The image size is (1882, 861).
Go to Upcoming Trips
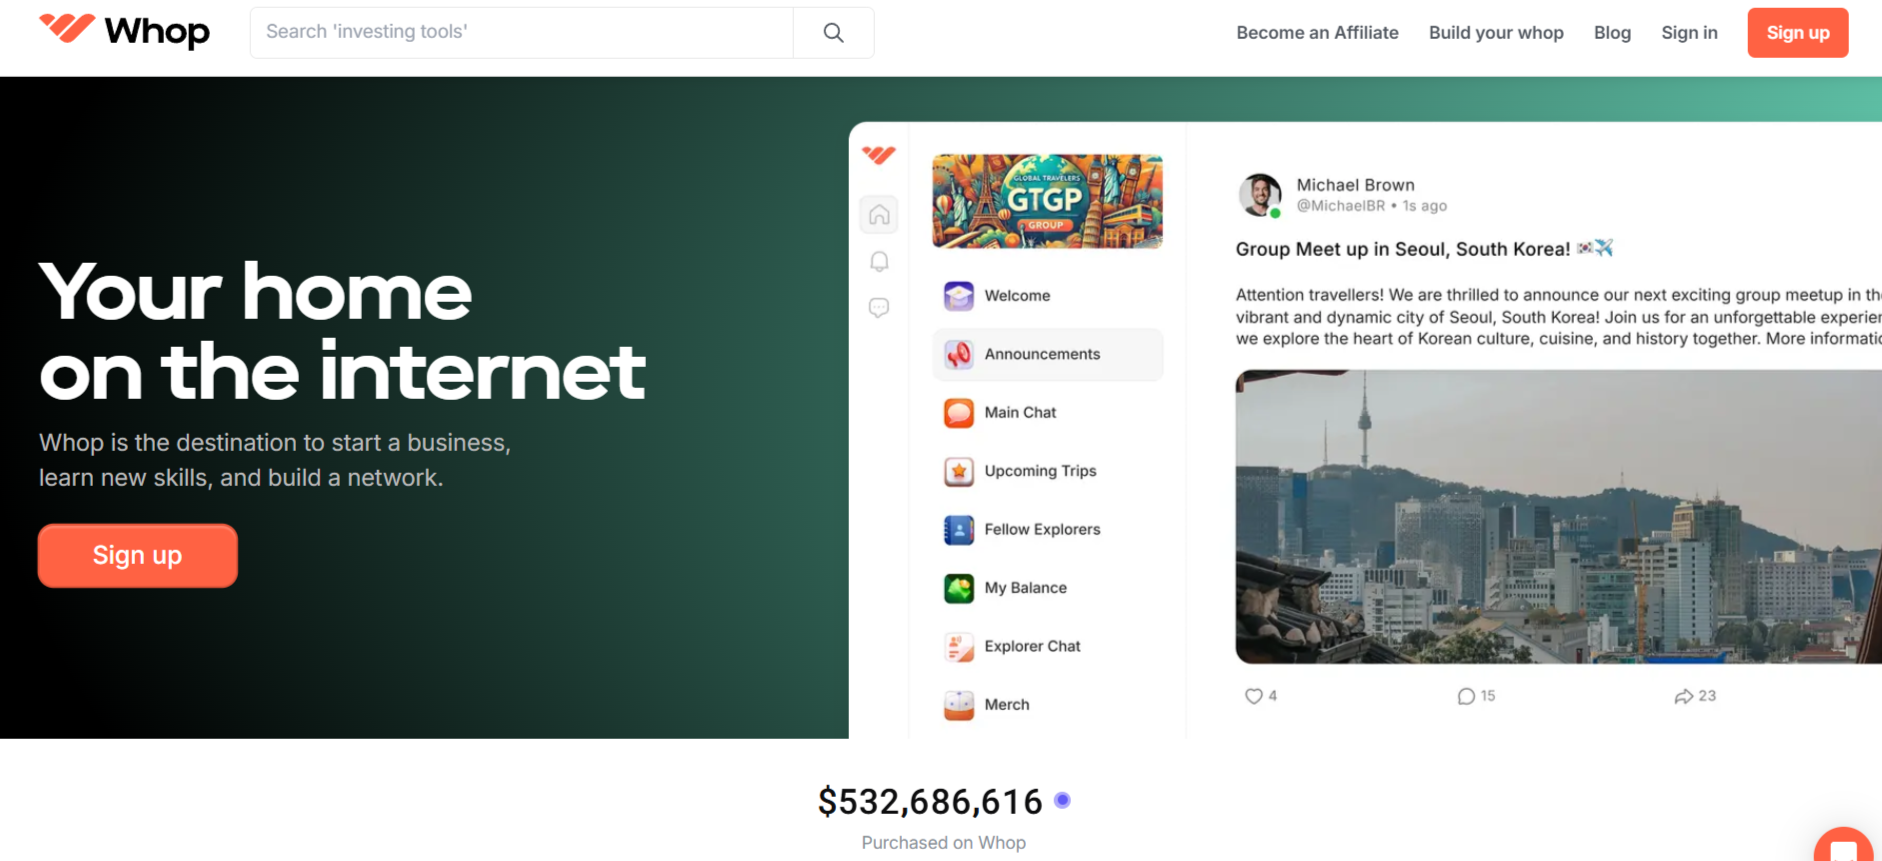[1047, 471]
